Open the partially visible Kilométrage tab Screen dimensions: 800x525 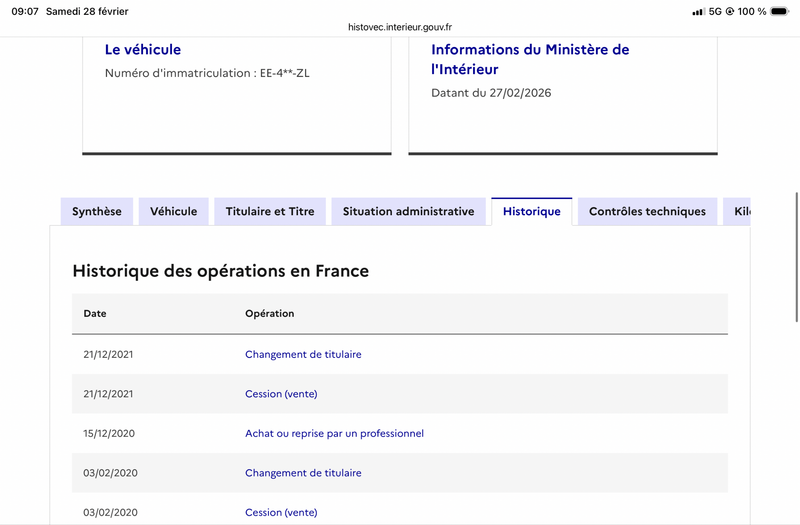click(740, 211)
